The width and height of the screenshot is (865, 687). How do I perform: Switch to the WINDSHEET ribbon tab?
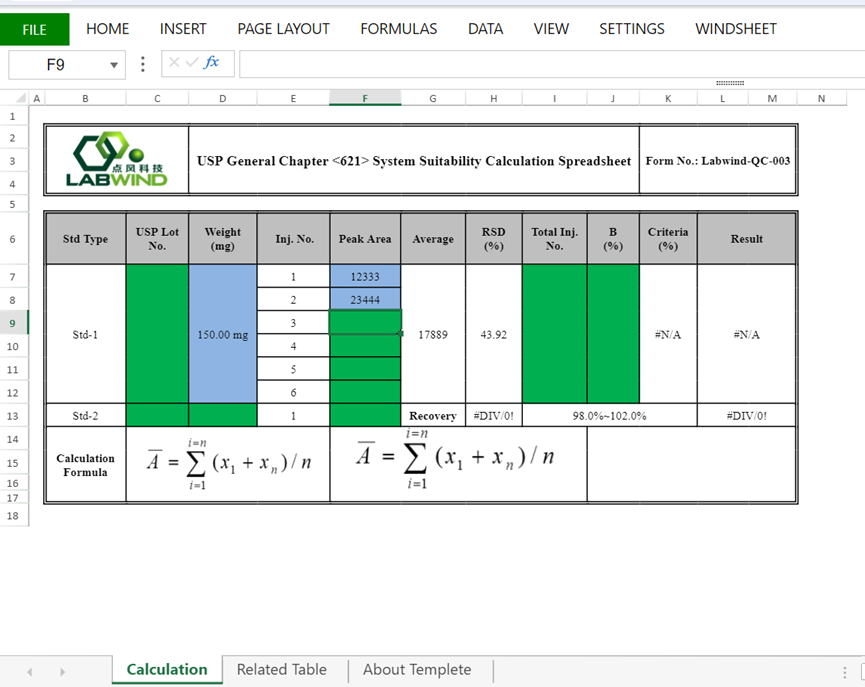coord(735,29)
